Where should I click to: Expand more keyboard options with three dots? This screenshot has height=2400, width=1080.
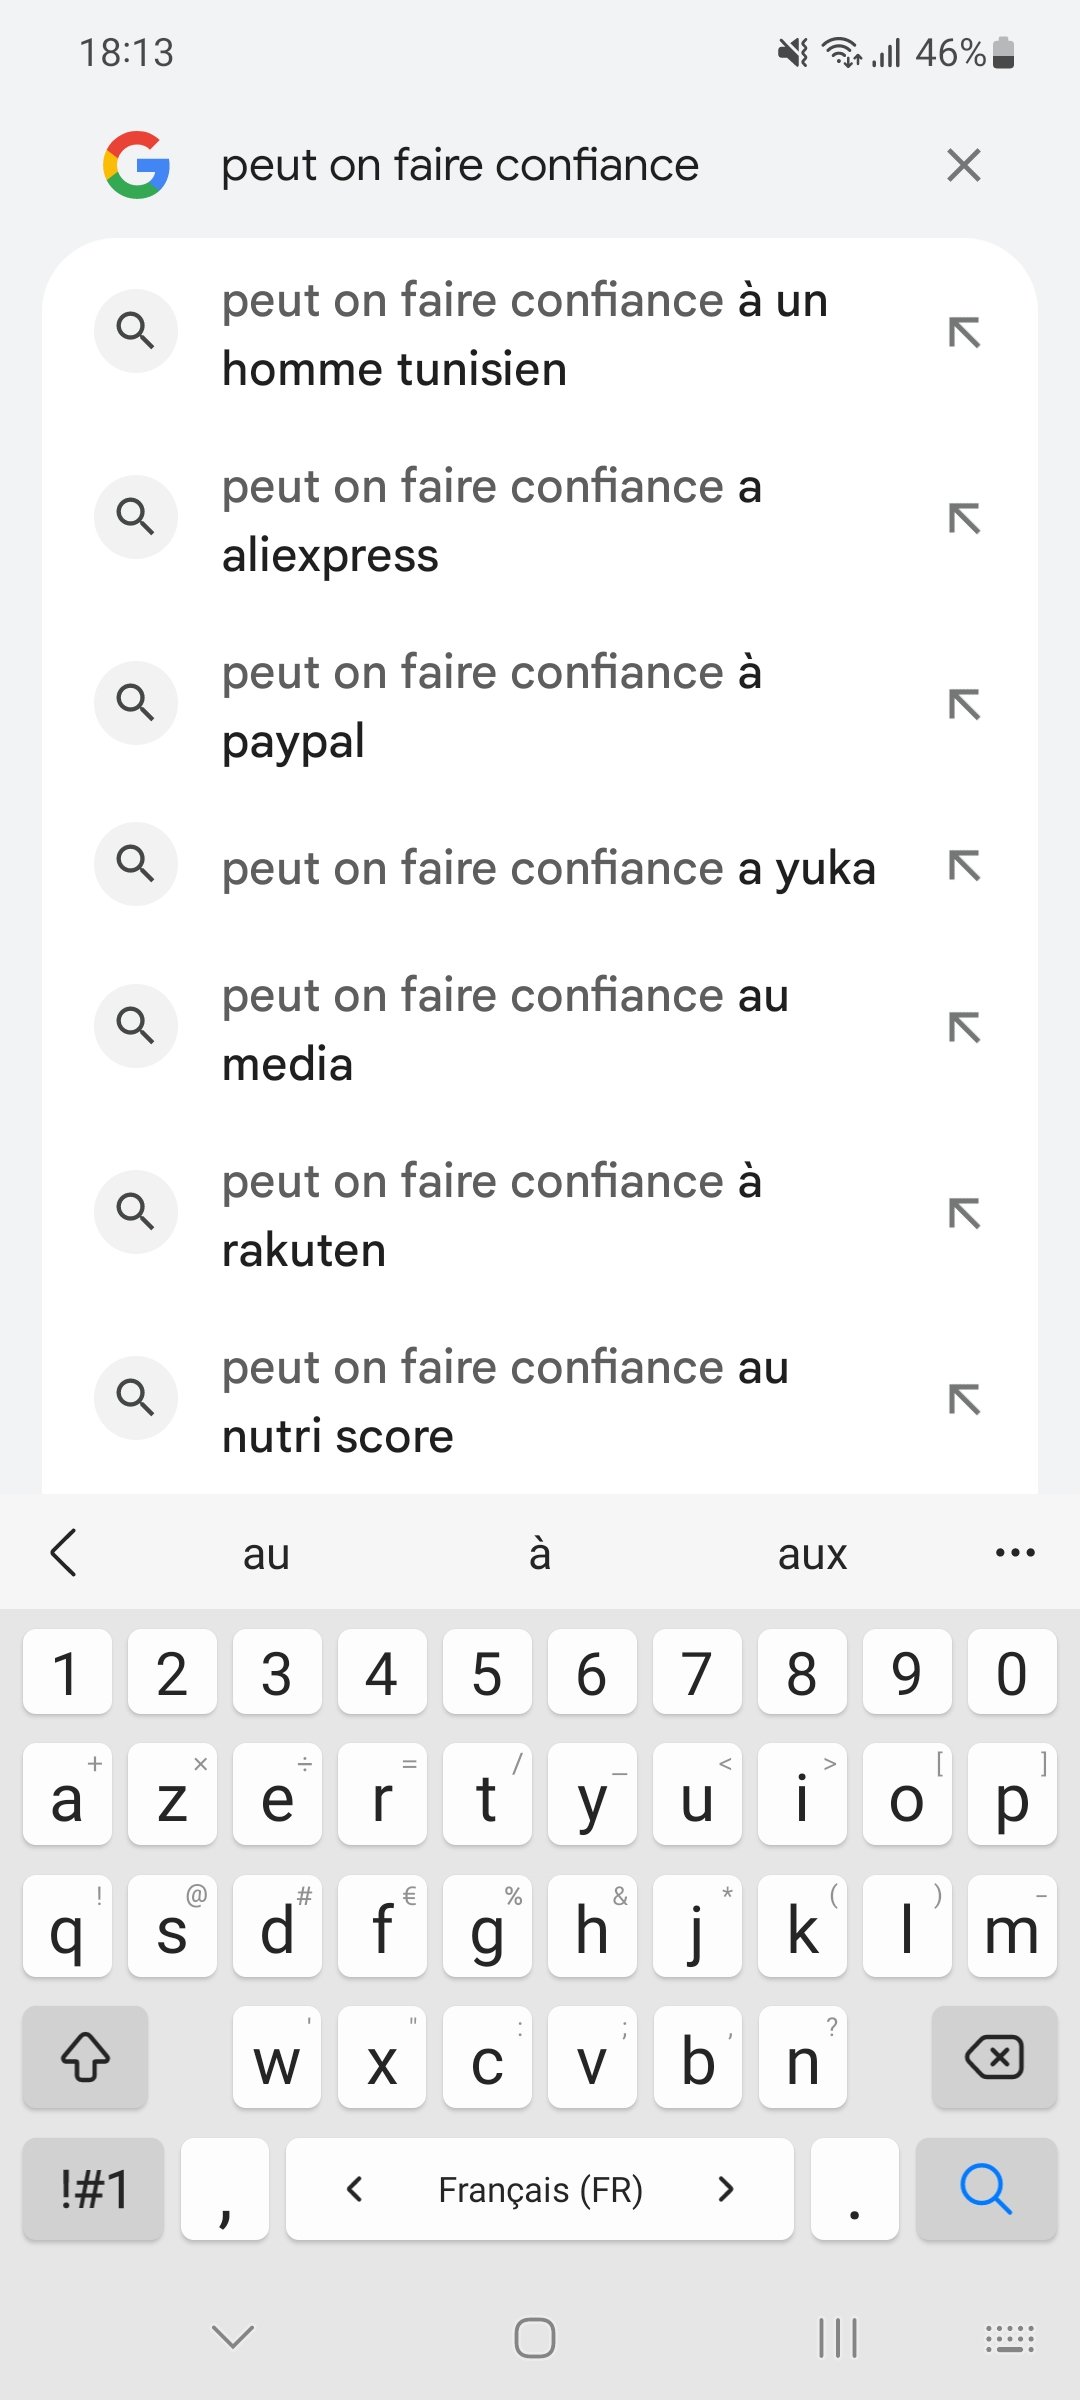(x=1015, y=1553)
